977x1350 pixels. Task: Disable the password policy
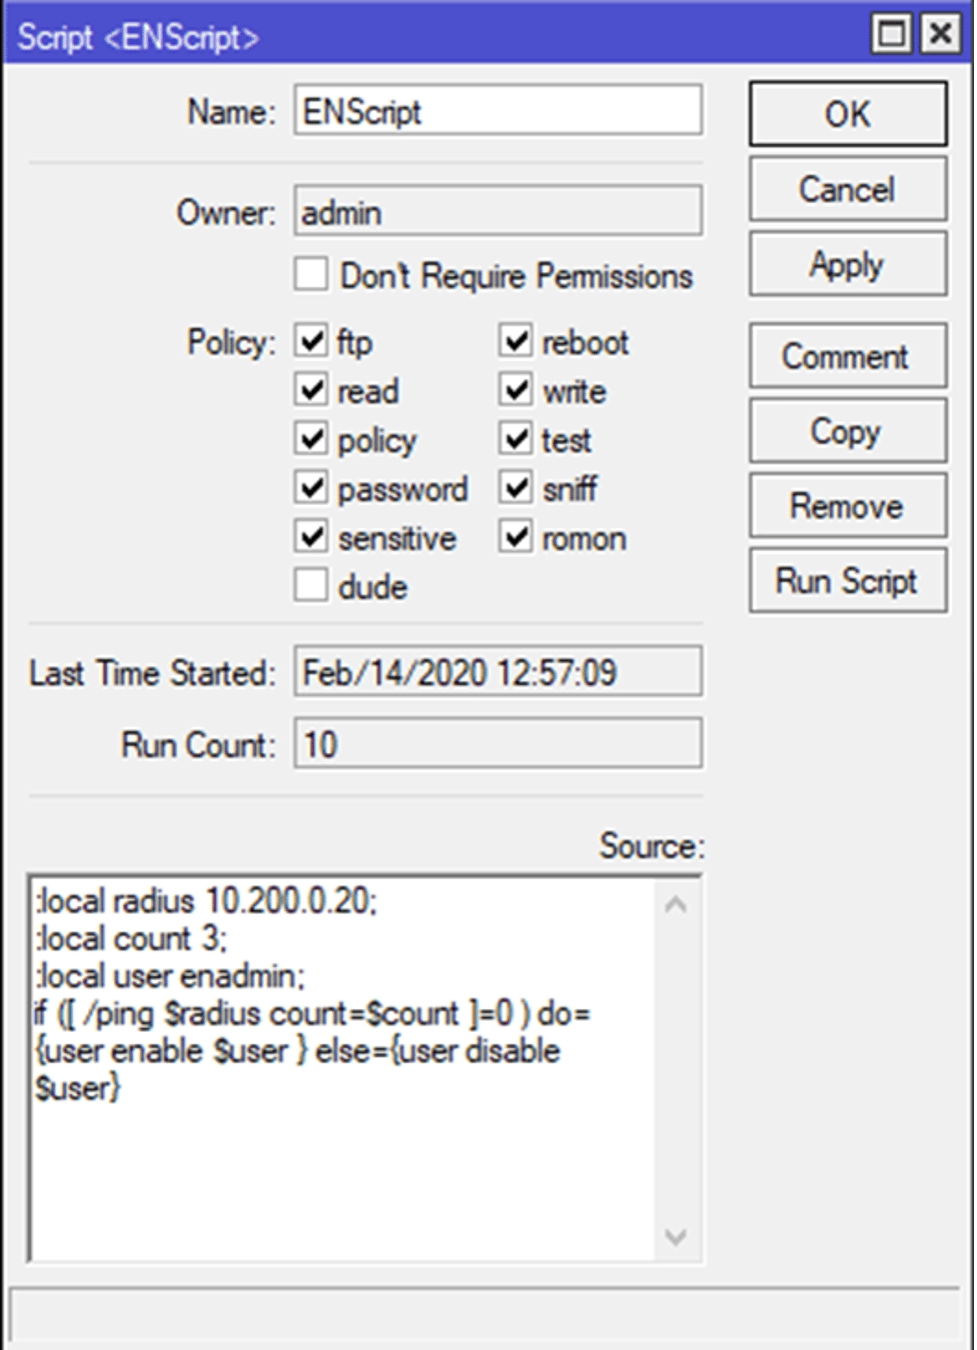point(311,488)
